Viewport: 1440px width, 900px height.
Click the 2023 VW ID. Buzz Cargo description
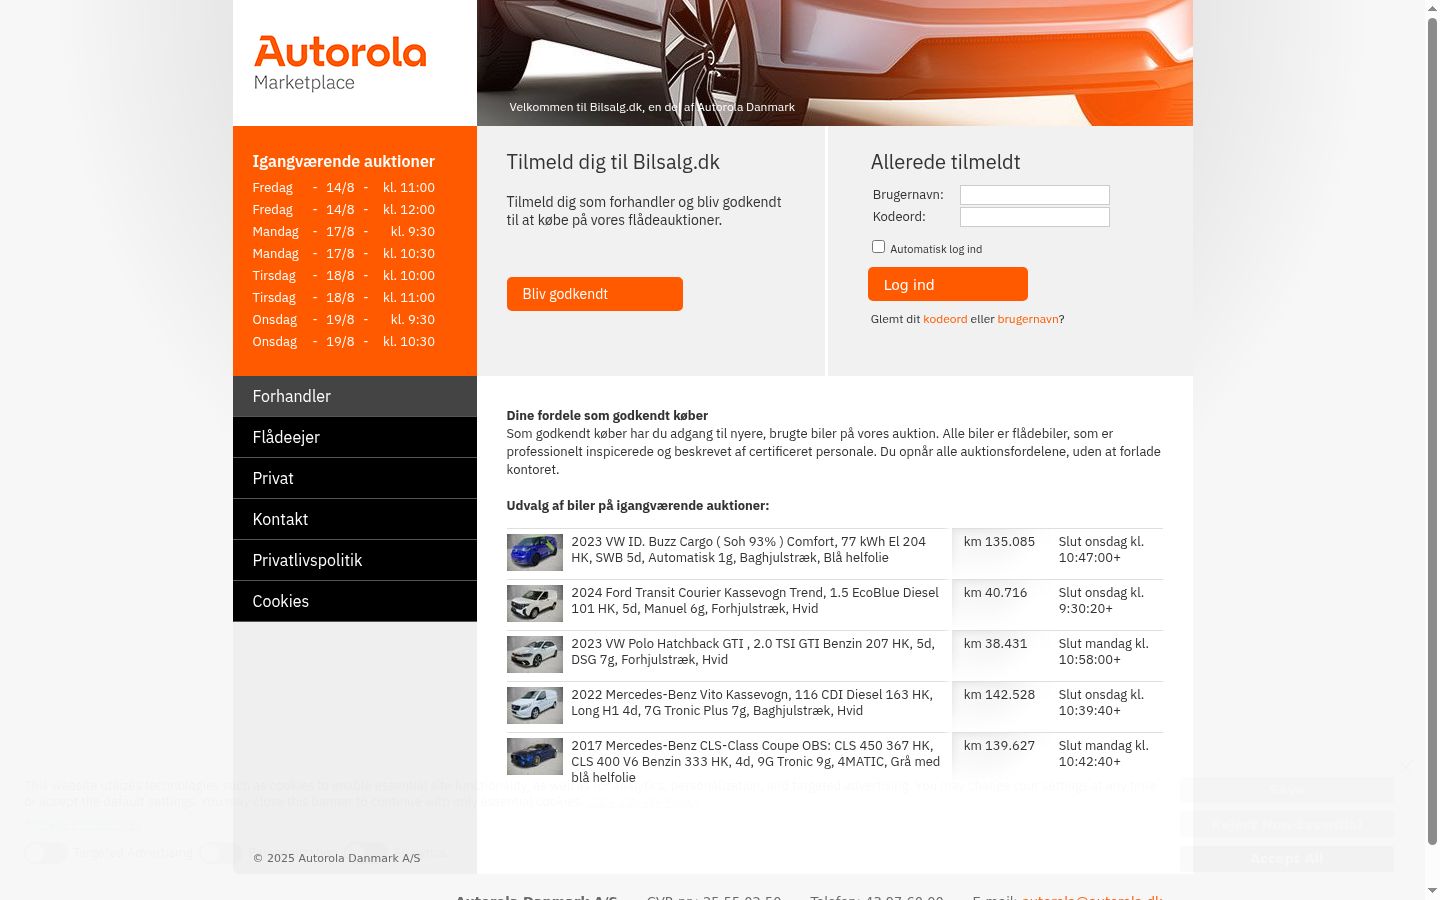point(749,550)
